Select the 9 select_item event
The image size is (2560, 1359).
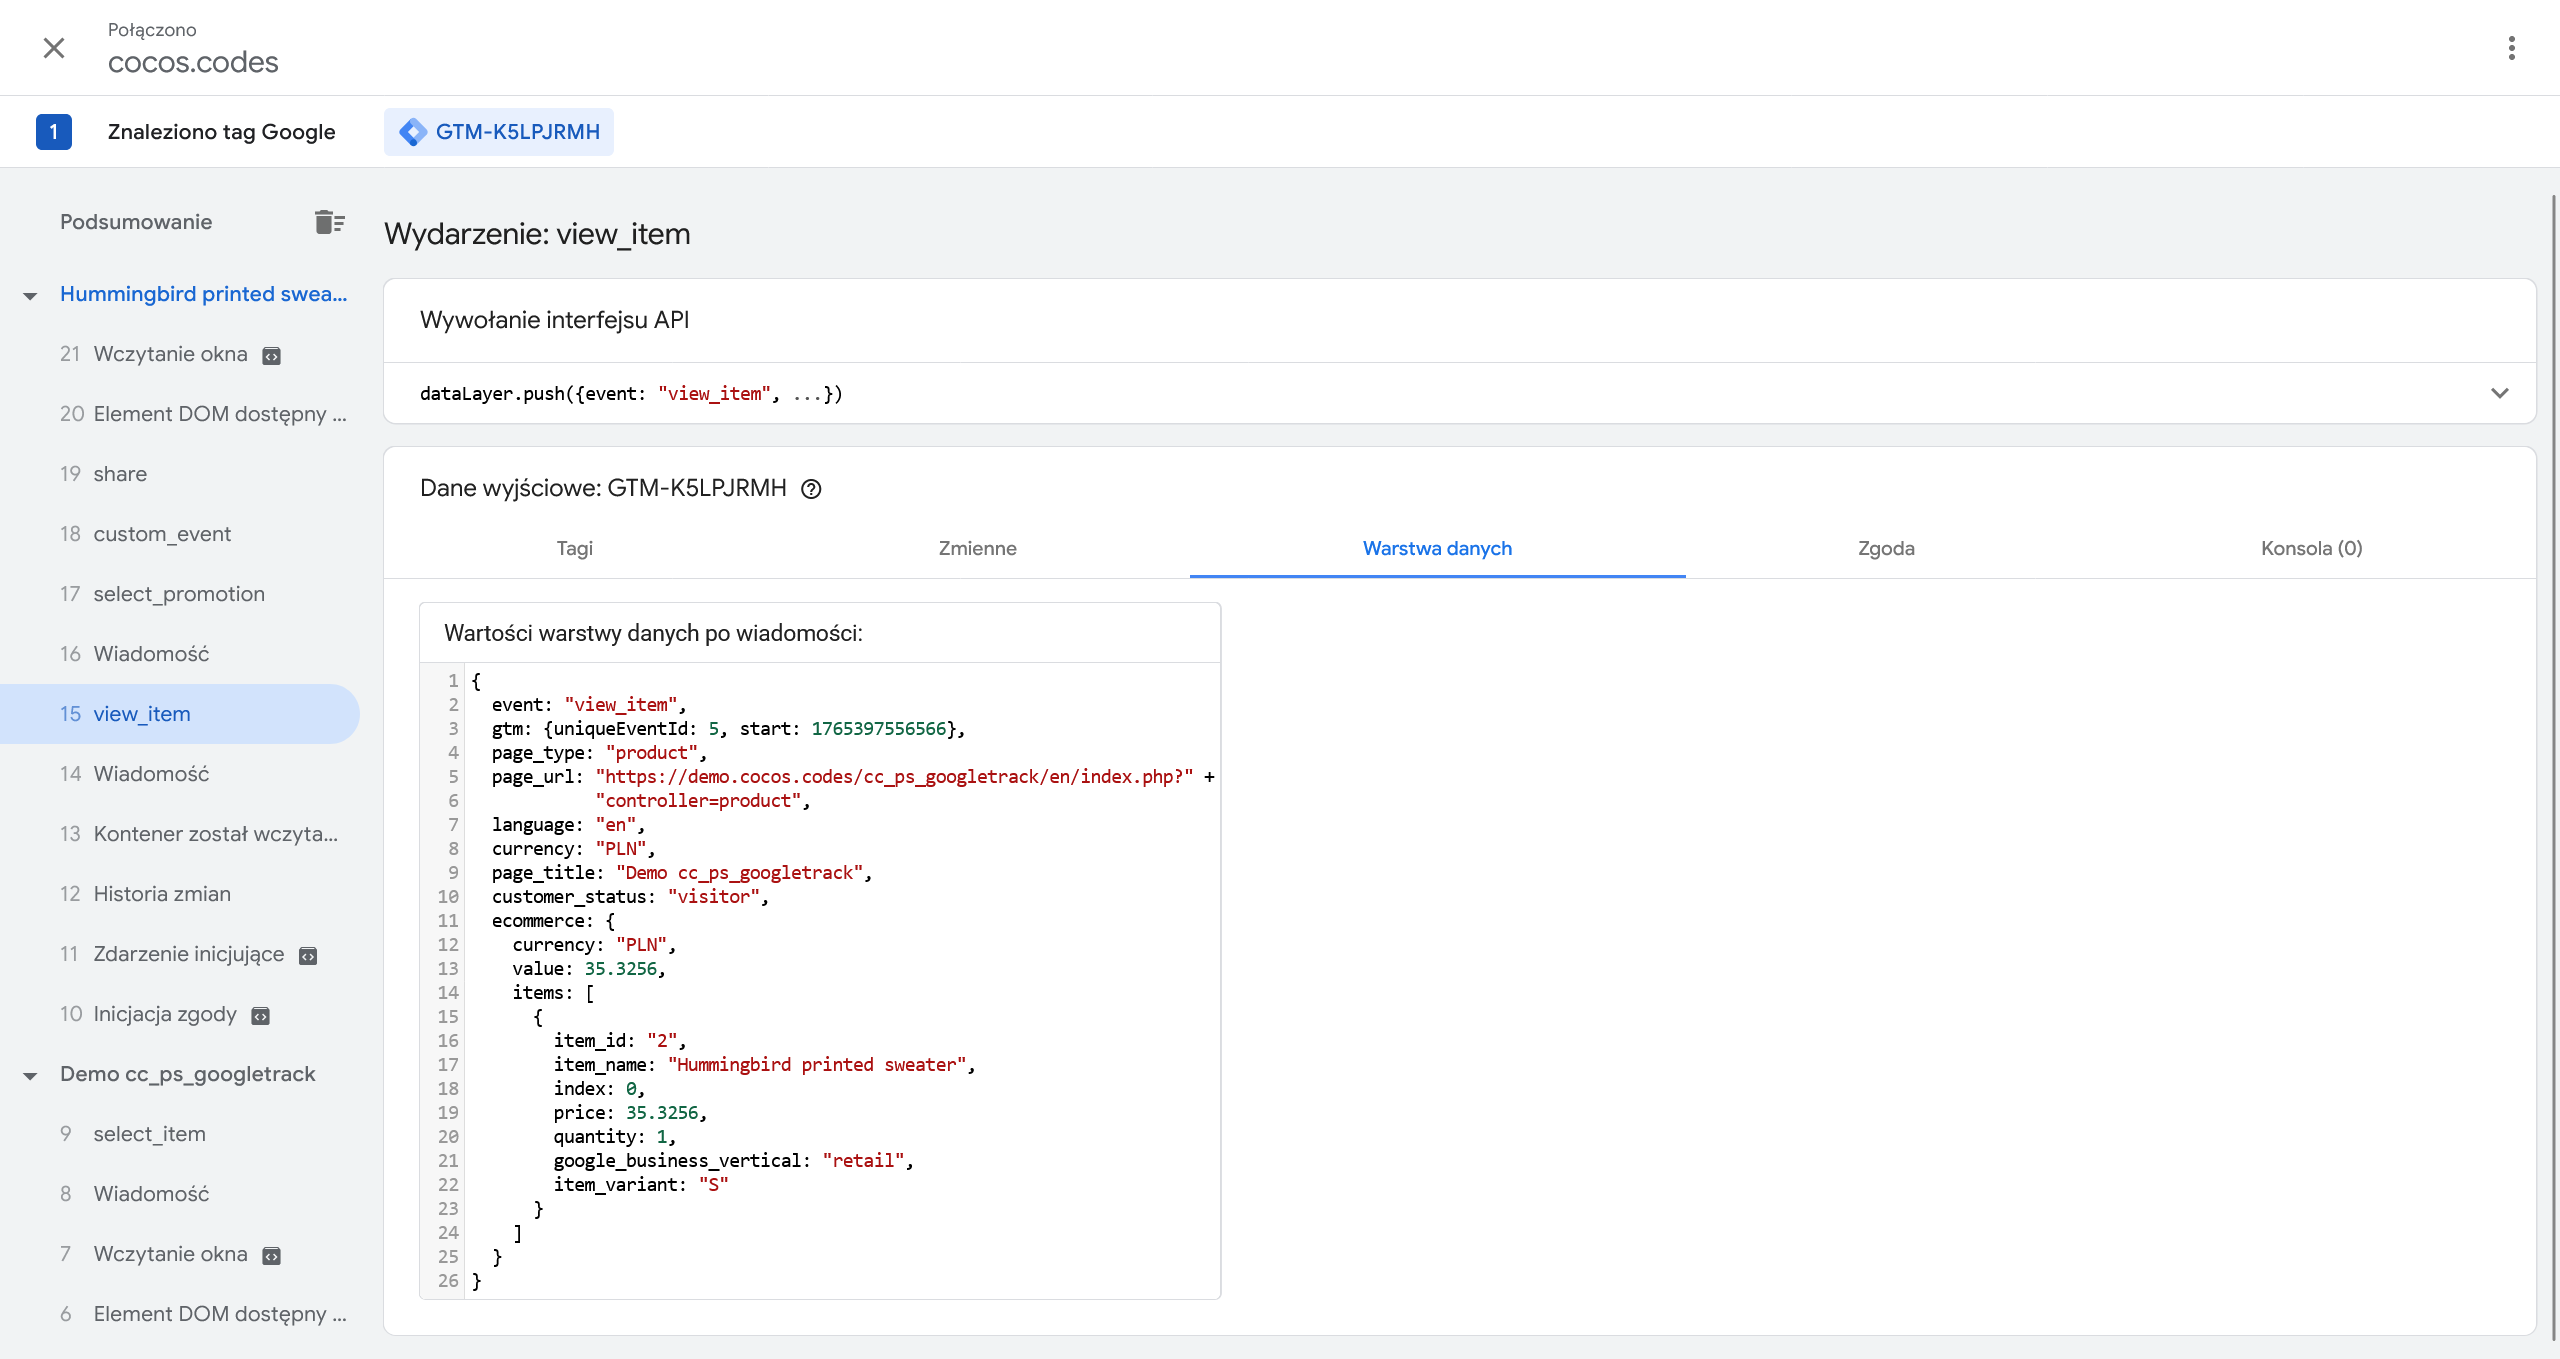[149, 1133]
